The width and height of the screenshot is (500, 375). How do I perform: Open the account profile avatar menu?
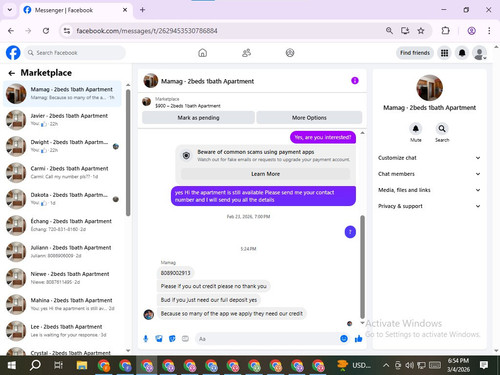[x=480, y=53]
